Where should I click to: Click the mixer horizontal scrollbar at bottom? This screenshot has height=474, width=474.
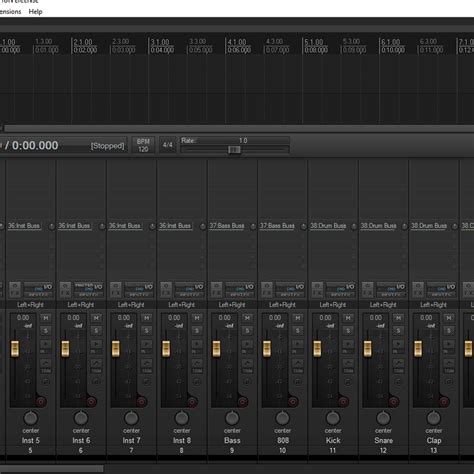pyautogui.click(x=52, y=468)
